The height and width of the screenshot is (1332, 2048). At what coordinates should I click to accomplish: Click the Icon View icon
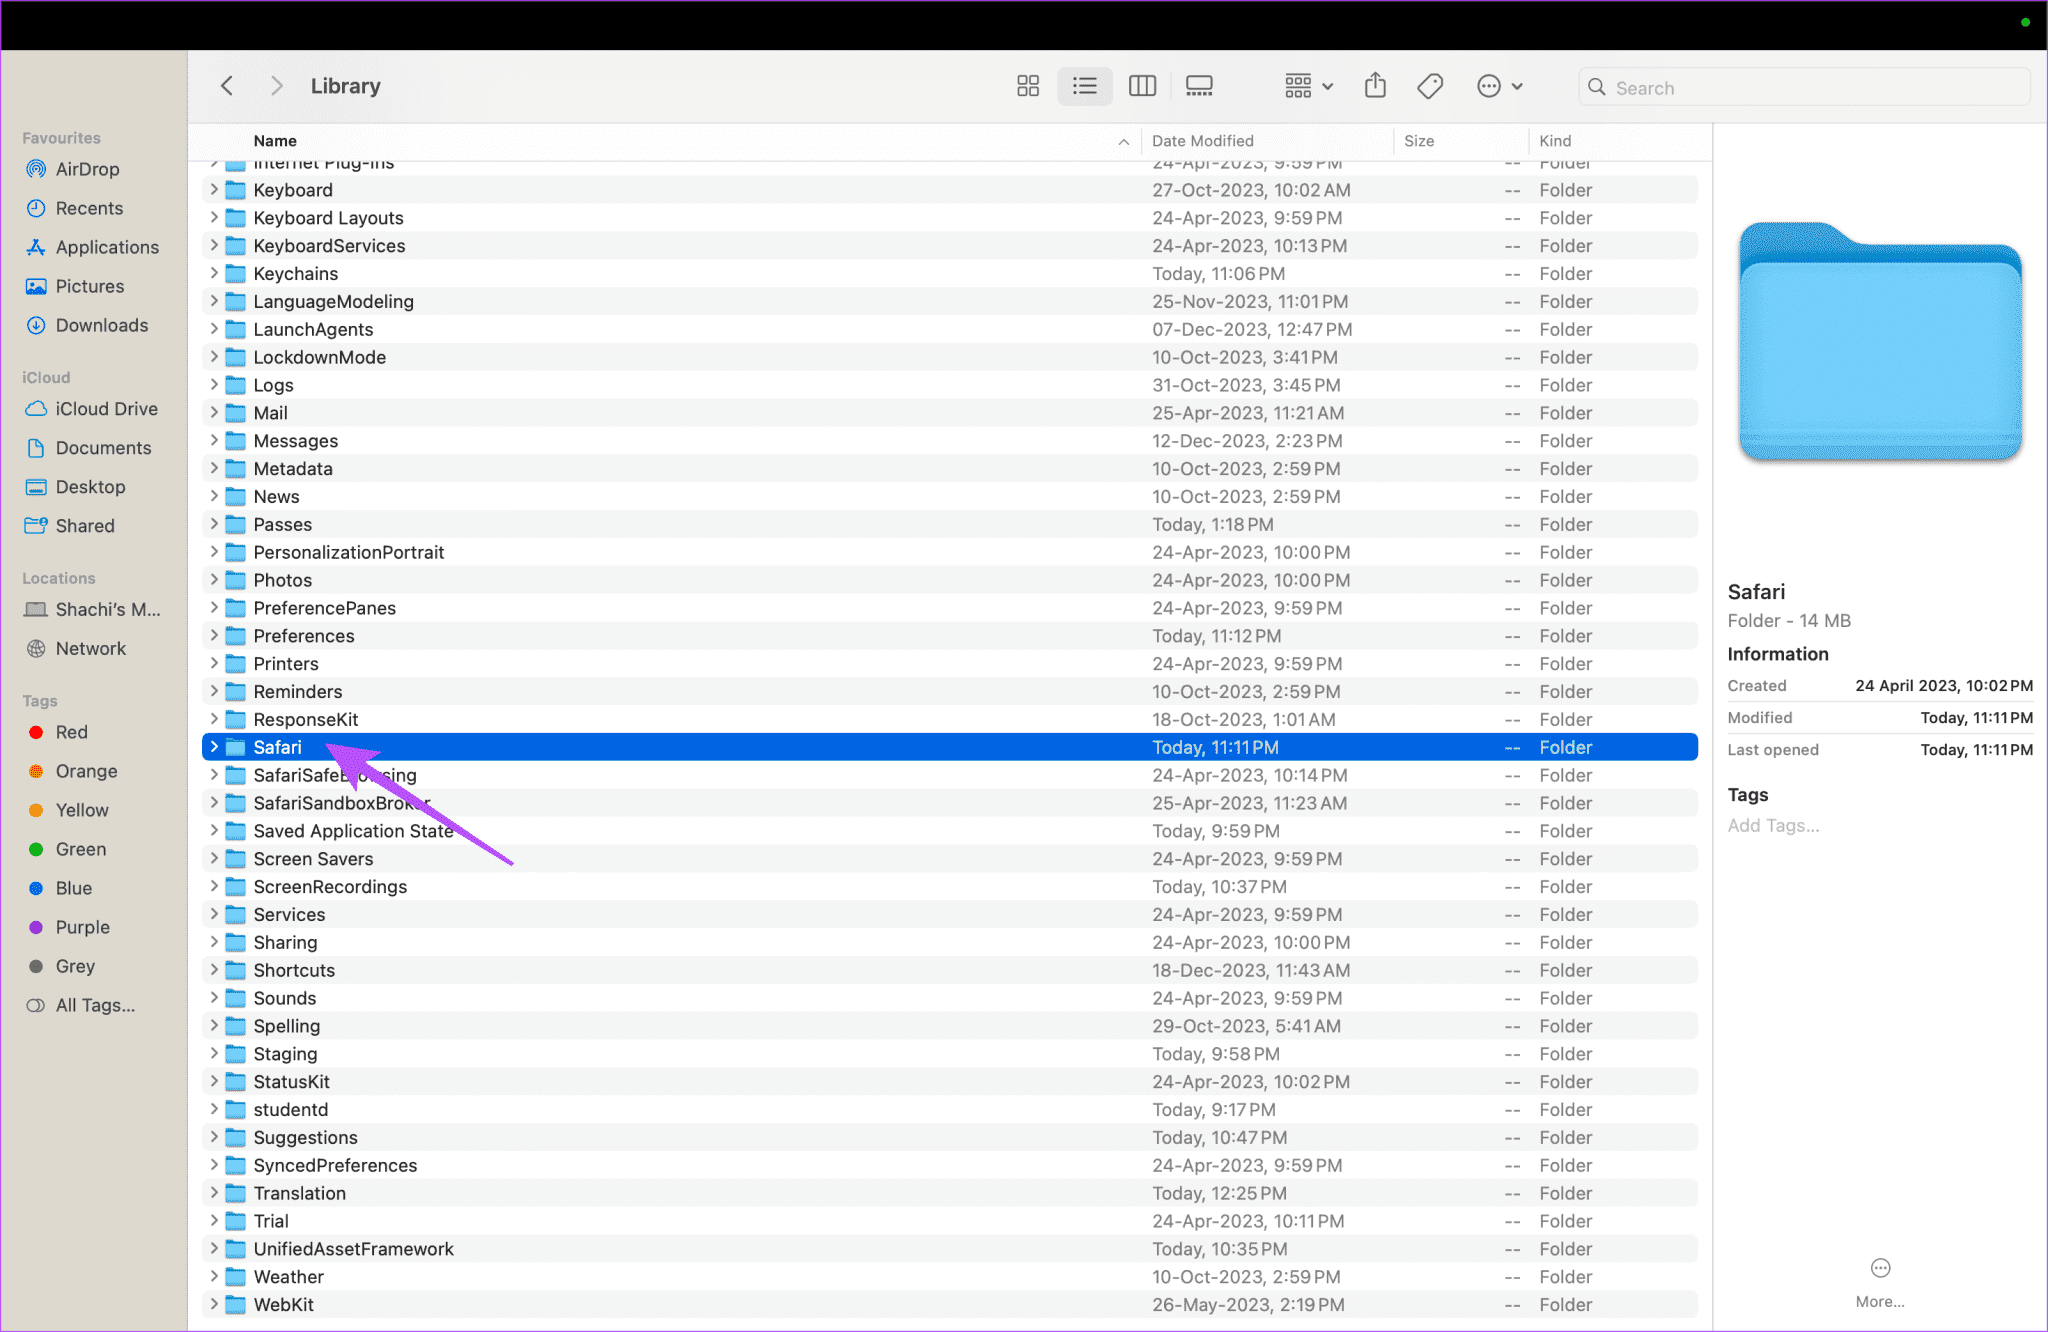(1027, 85)
